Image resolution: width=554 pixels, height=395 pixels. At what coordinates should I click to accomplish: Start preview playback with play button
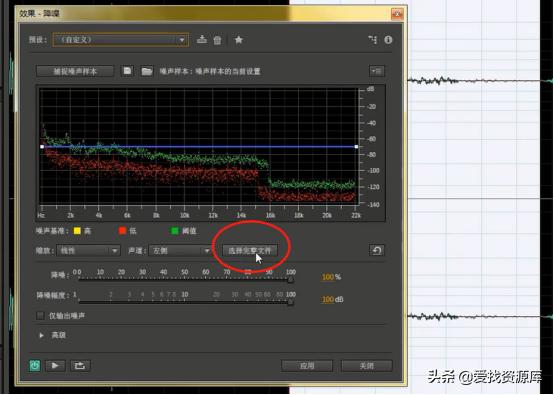pyautogui.click(x=55, y=365)
